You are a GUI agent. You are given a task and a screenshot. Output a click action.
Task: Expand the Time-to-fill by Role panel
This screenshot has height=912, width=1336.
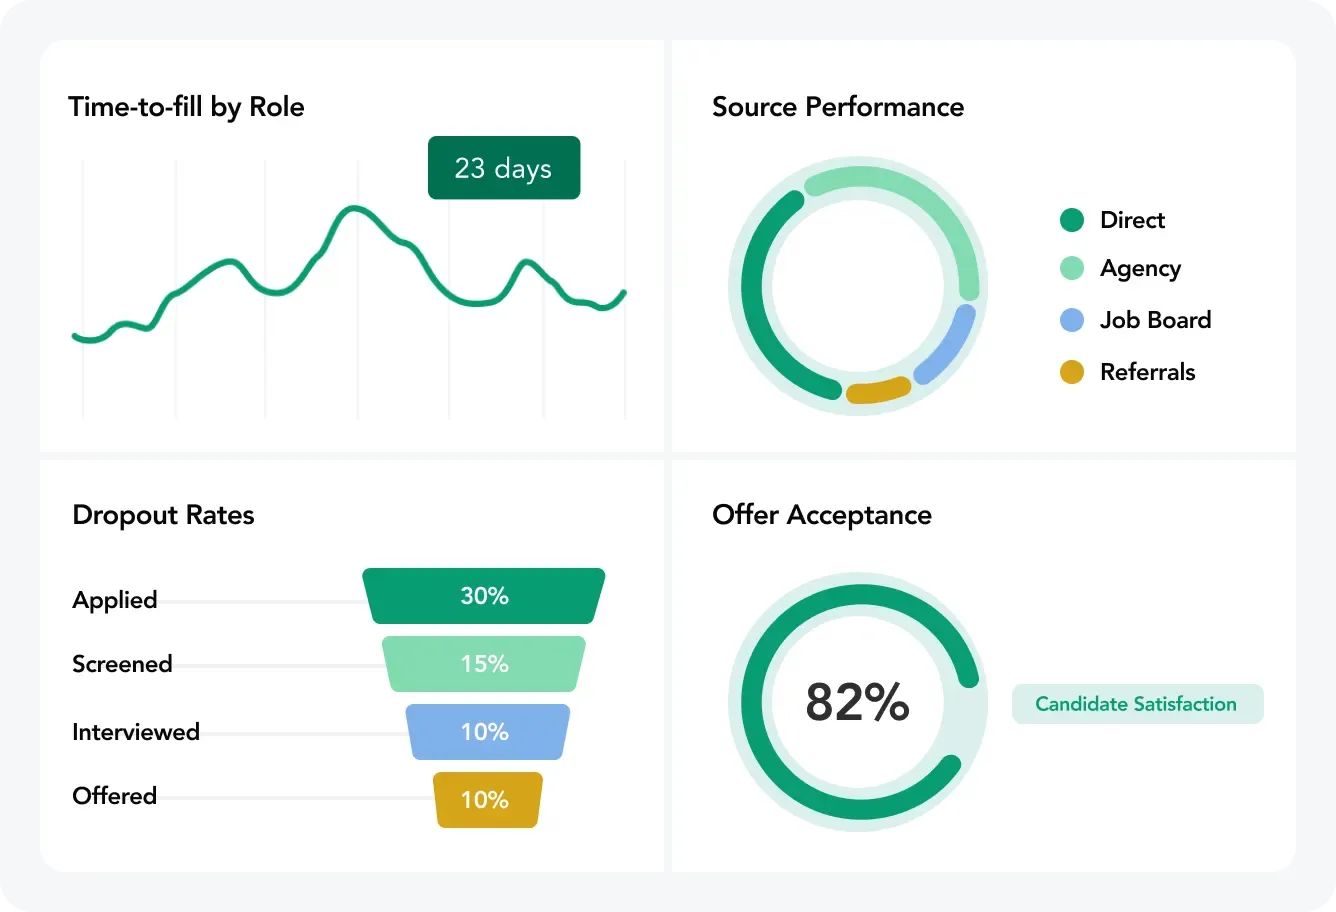click(x=186, y=107)
